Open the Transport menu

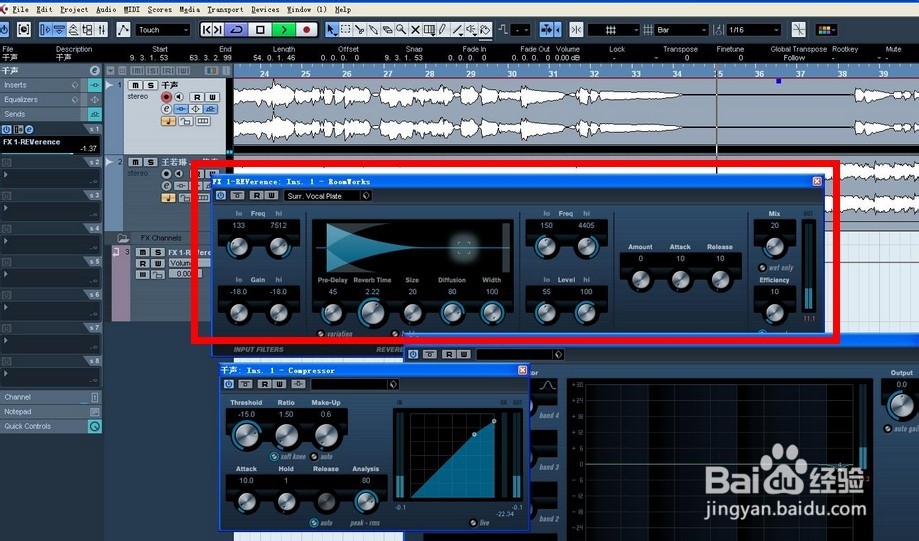coord(225,9)
